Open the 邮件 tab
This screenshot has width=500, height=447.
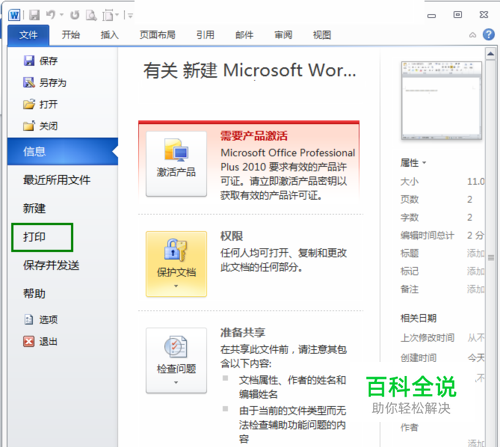tap(244, 35)
